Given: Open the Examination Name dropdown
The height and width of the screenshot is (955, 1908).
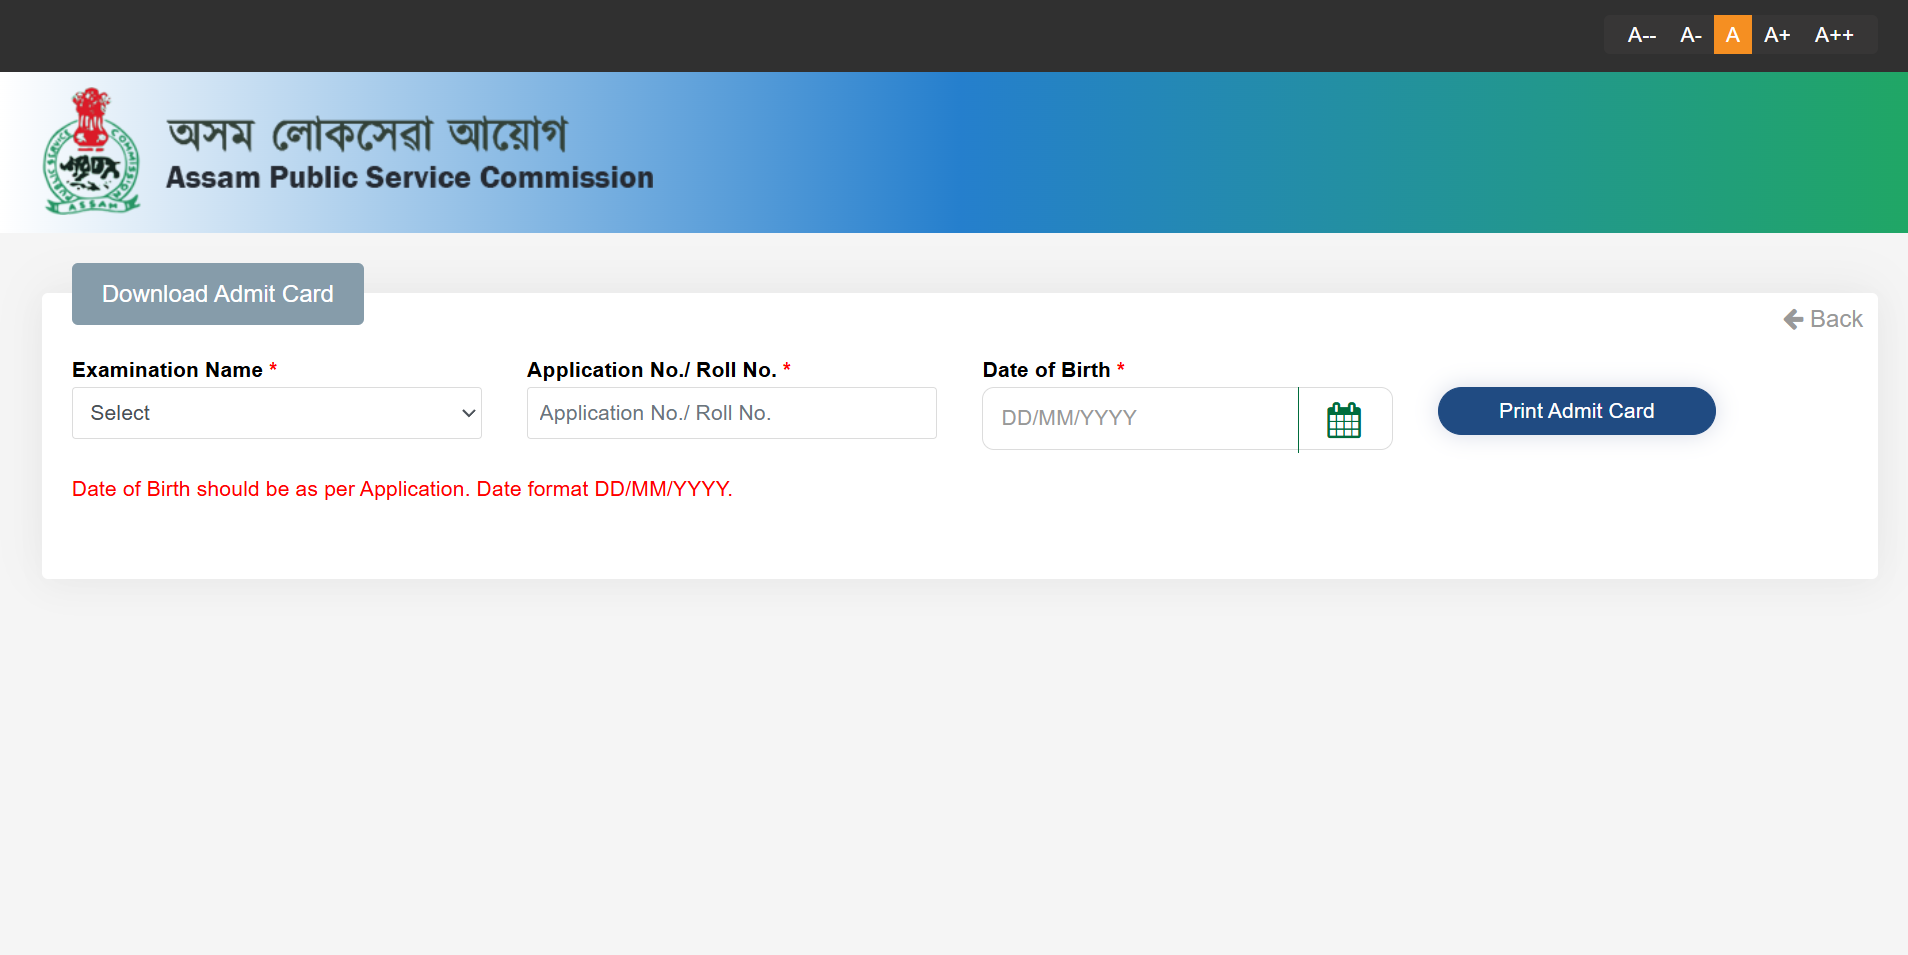Looking at the screenshot, I should pos(276,412).
